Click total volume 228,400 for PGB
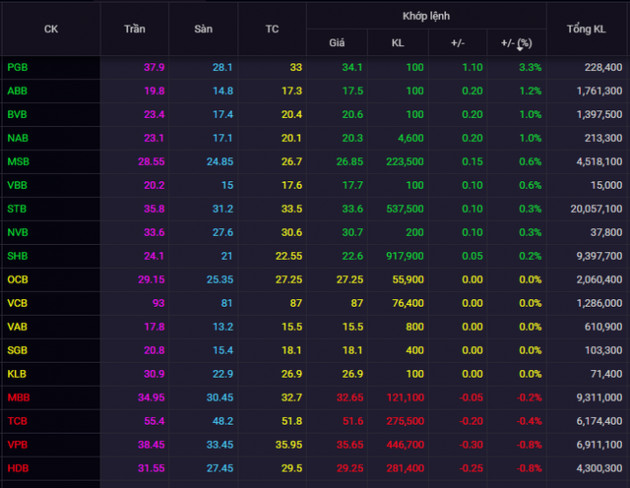Viewport: 630px width, 488px height. click(x=603, y=67)
